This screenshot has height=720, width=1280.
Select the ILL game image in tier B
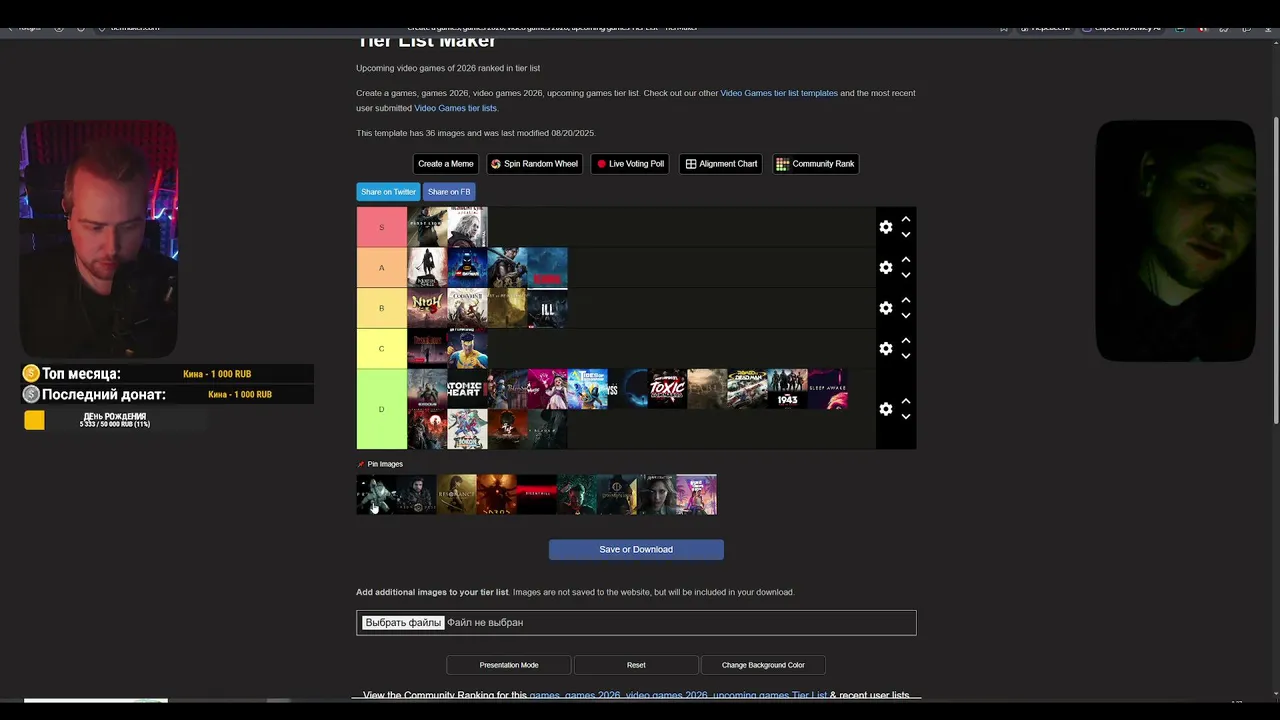click(547, 308)
